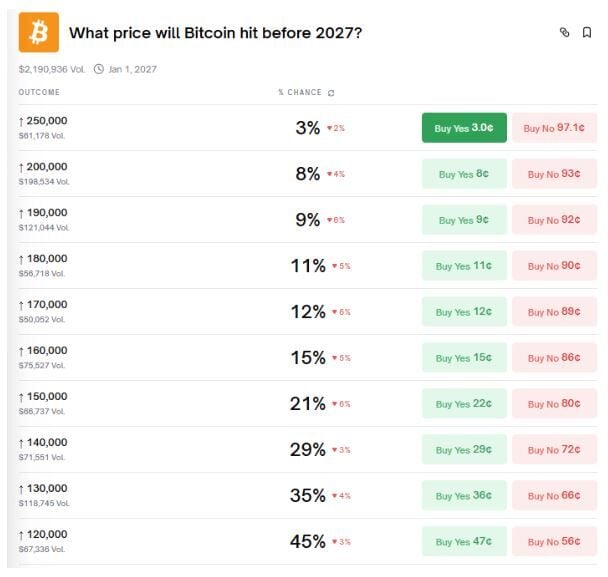Viewport: 608px width, 577px height.
Task: Buy Yes 8¢ on 200,000 outcome
Action: (464, 174)
